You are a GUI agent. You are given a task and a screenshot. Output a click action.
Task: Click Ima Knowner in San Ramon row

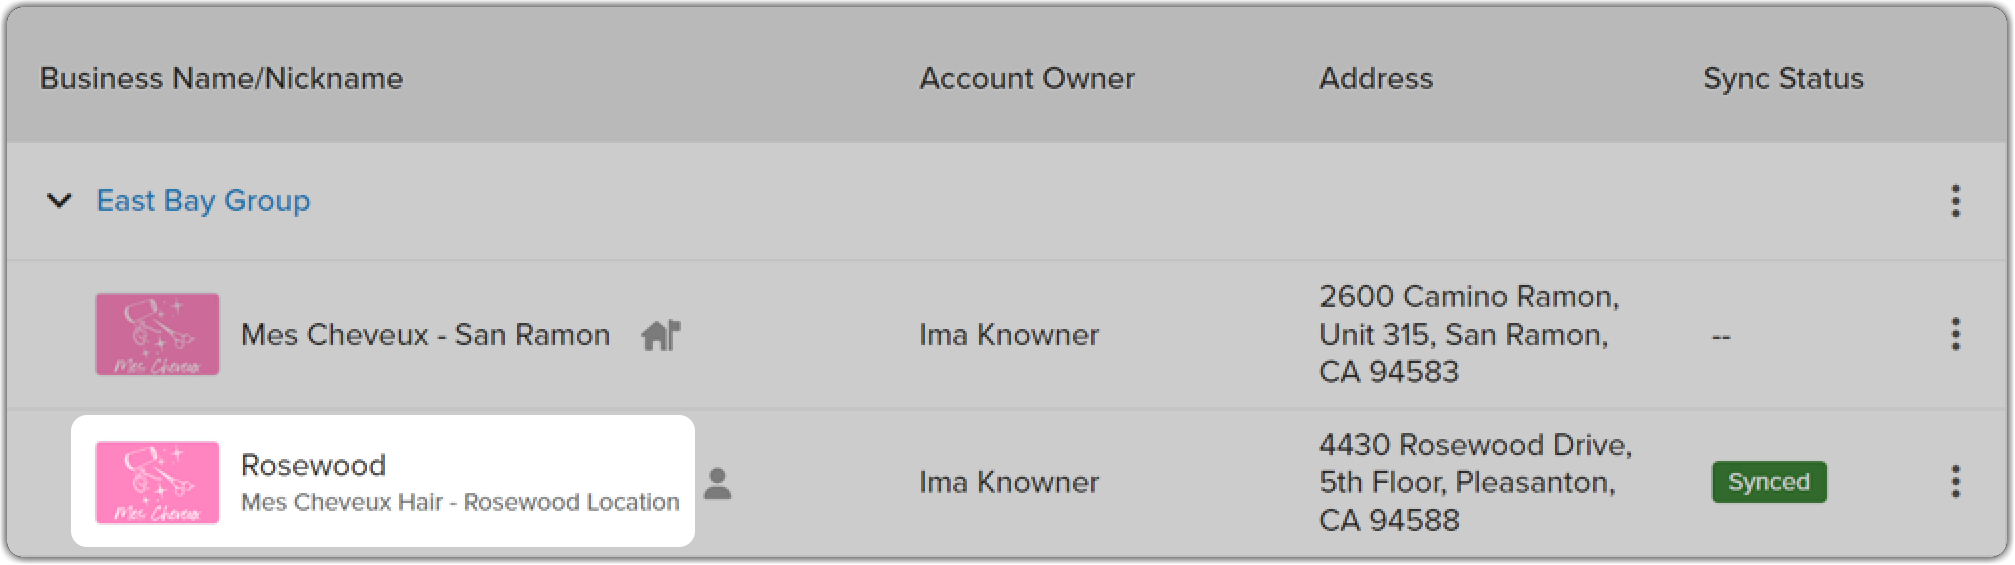click(1008, 335)
